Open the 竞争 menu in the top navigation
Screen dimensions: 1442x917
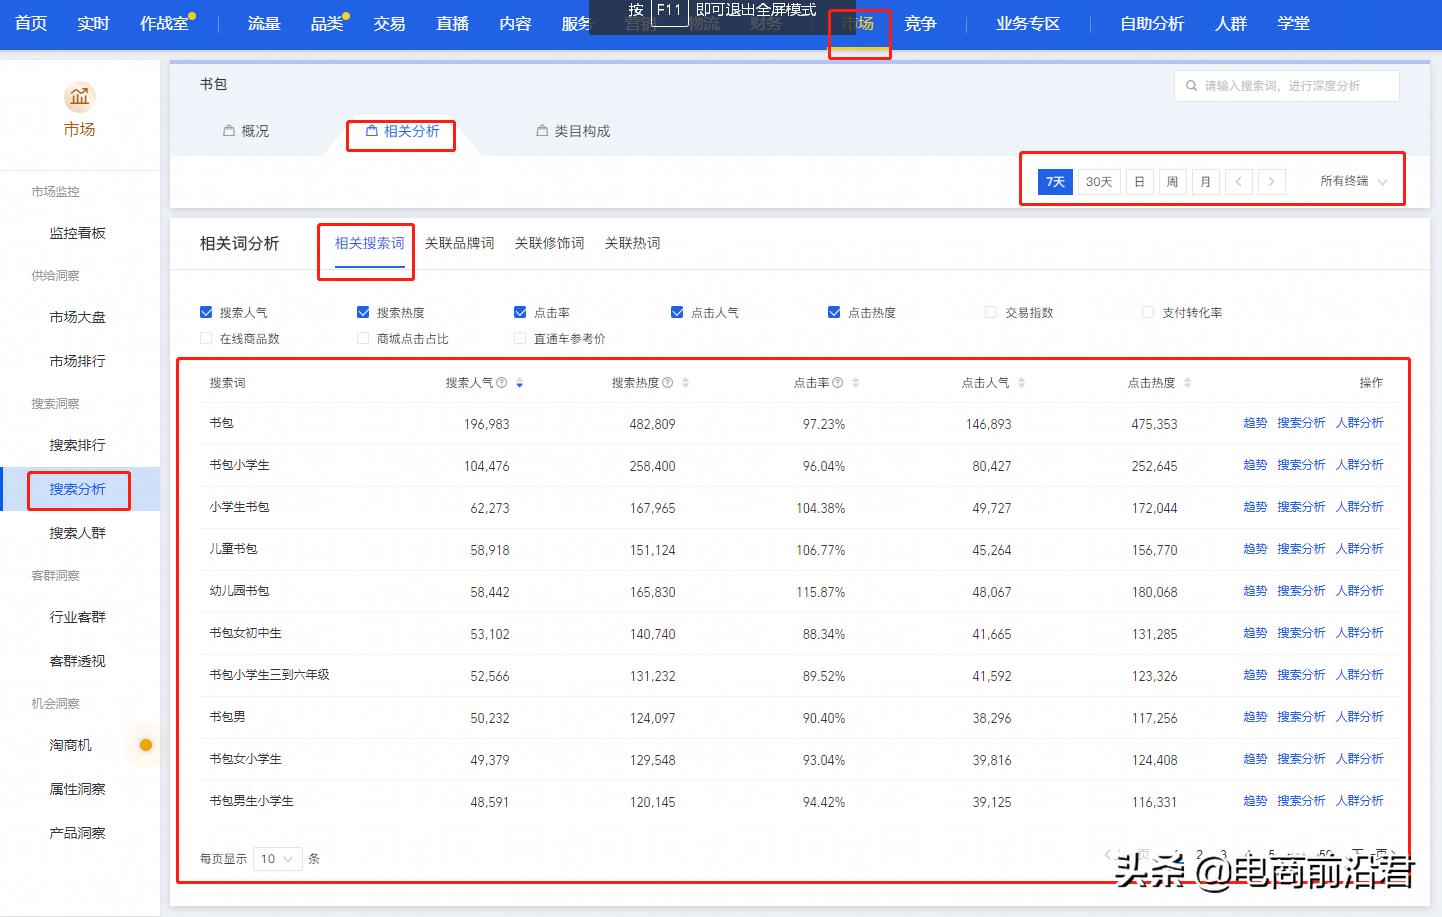920,24
